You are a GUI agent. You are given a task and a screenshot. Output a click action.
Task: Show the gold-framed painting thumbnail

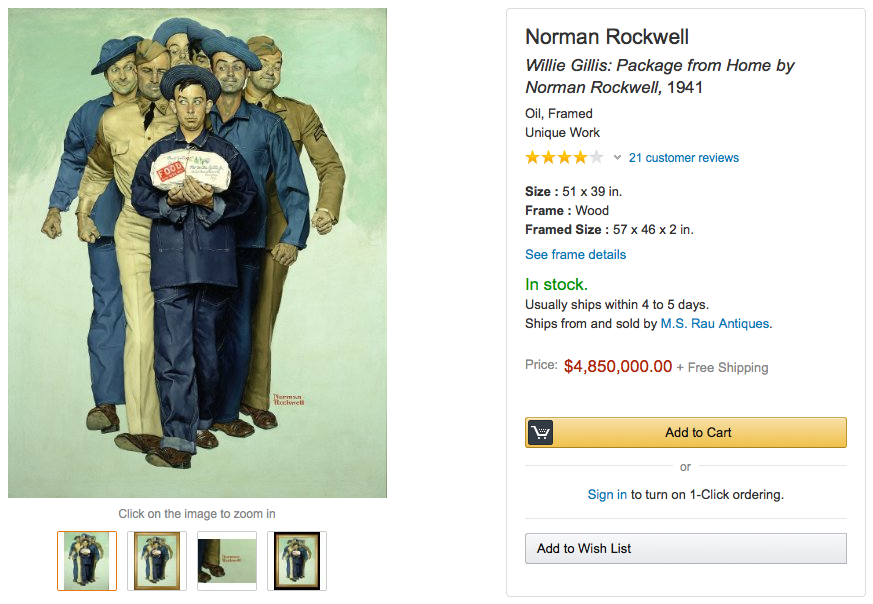(x=157, y=560)
